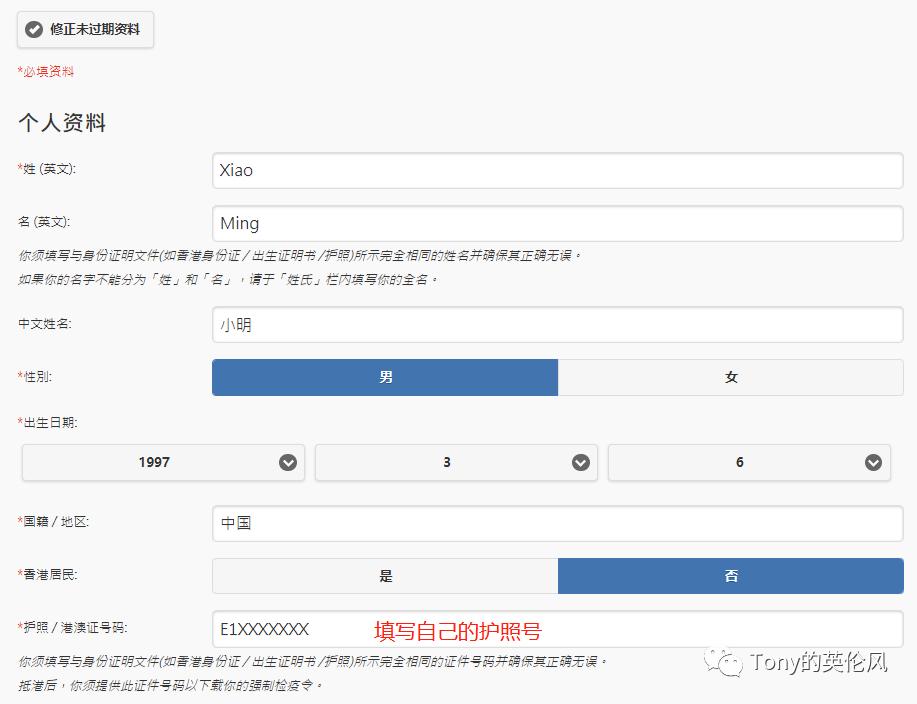Choose 否 for 香港居民
Image resolution: width=917 pixels, height=704 pixels.
730,576
